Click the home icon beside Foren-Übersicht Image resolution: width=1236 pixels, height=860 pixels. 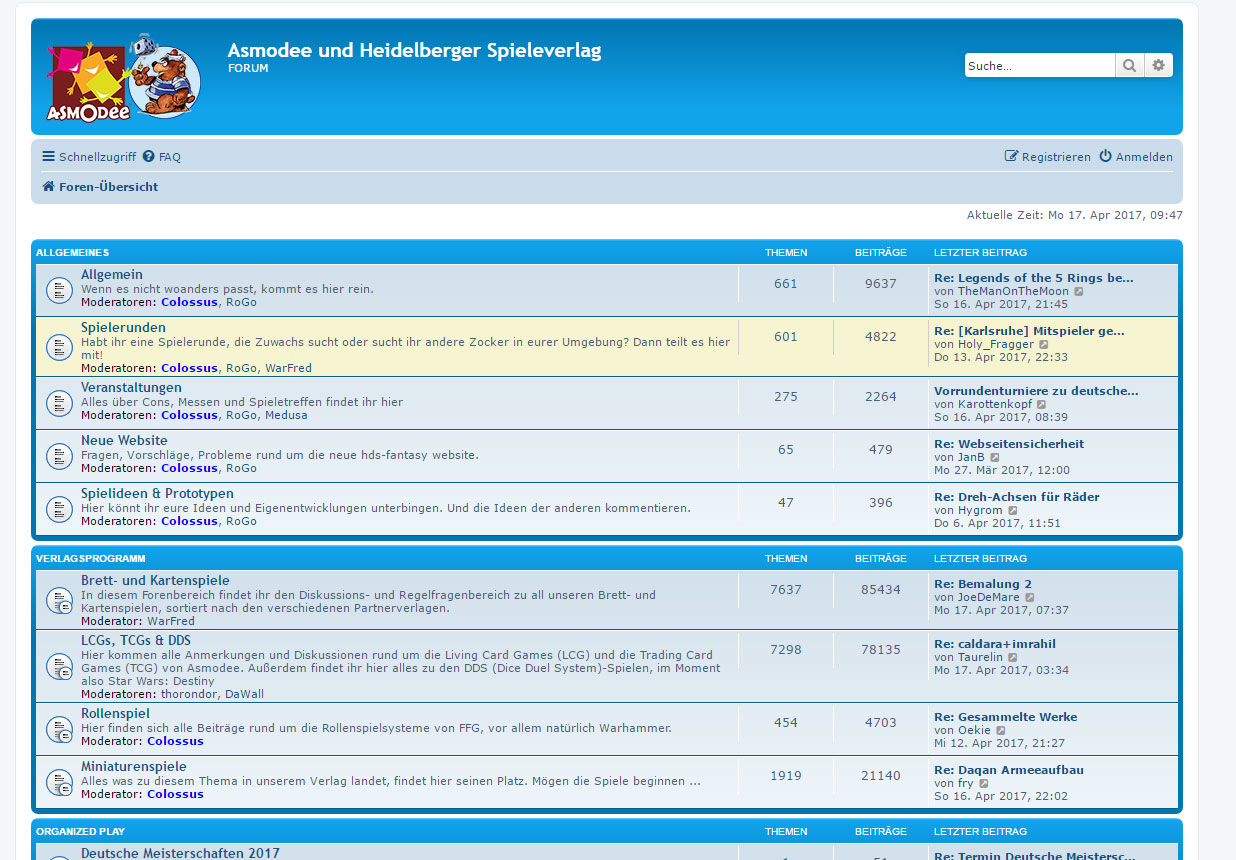pos(48,187)
